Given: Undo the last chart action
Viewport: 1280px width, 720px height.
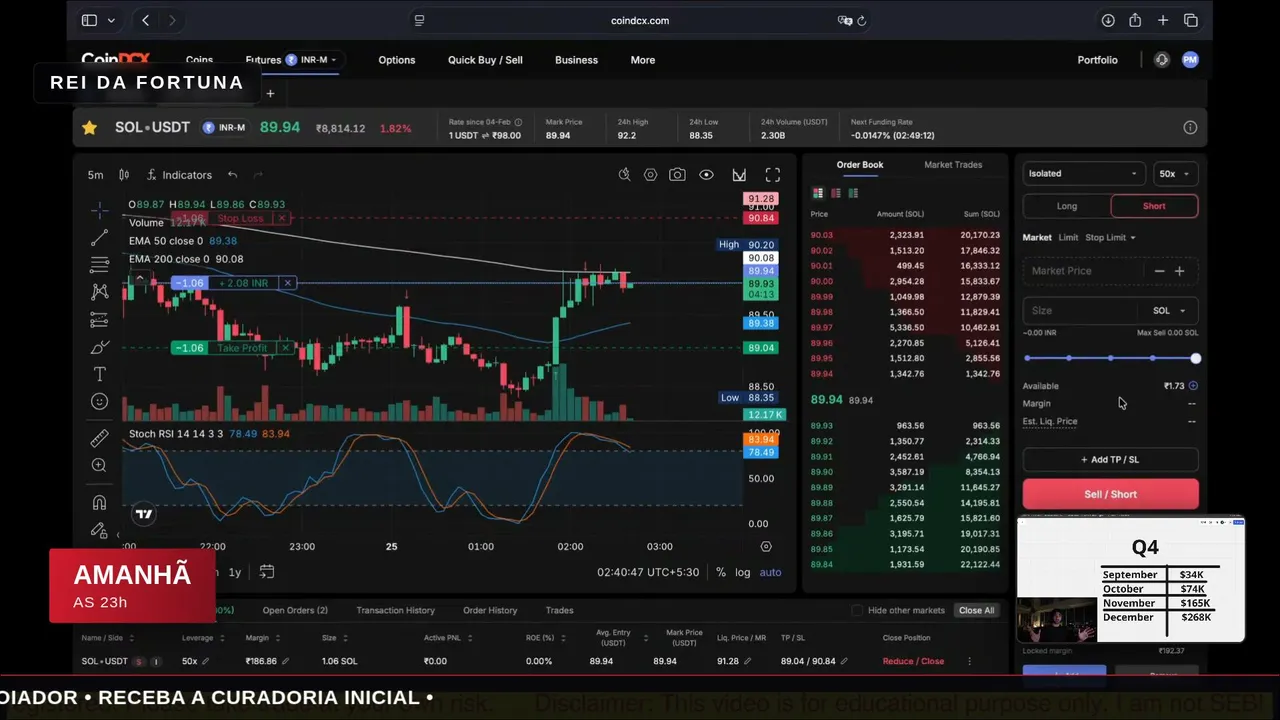Looking at the screenshot, I should (232, 175).
